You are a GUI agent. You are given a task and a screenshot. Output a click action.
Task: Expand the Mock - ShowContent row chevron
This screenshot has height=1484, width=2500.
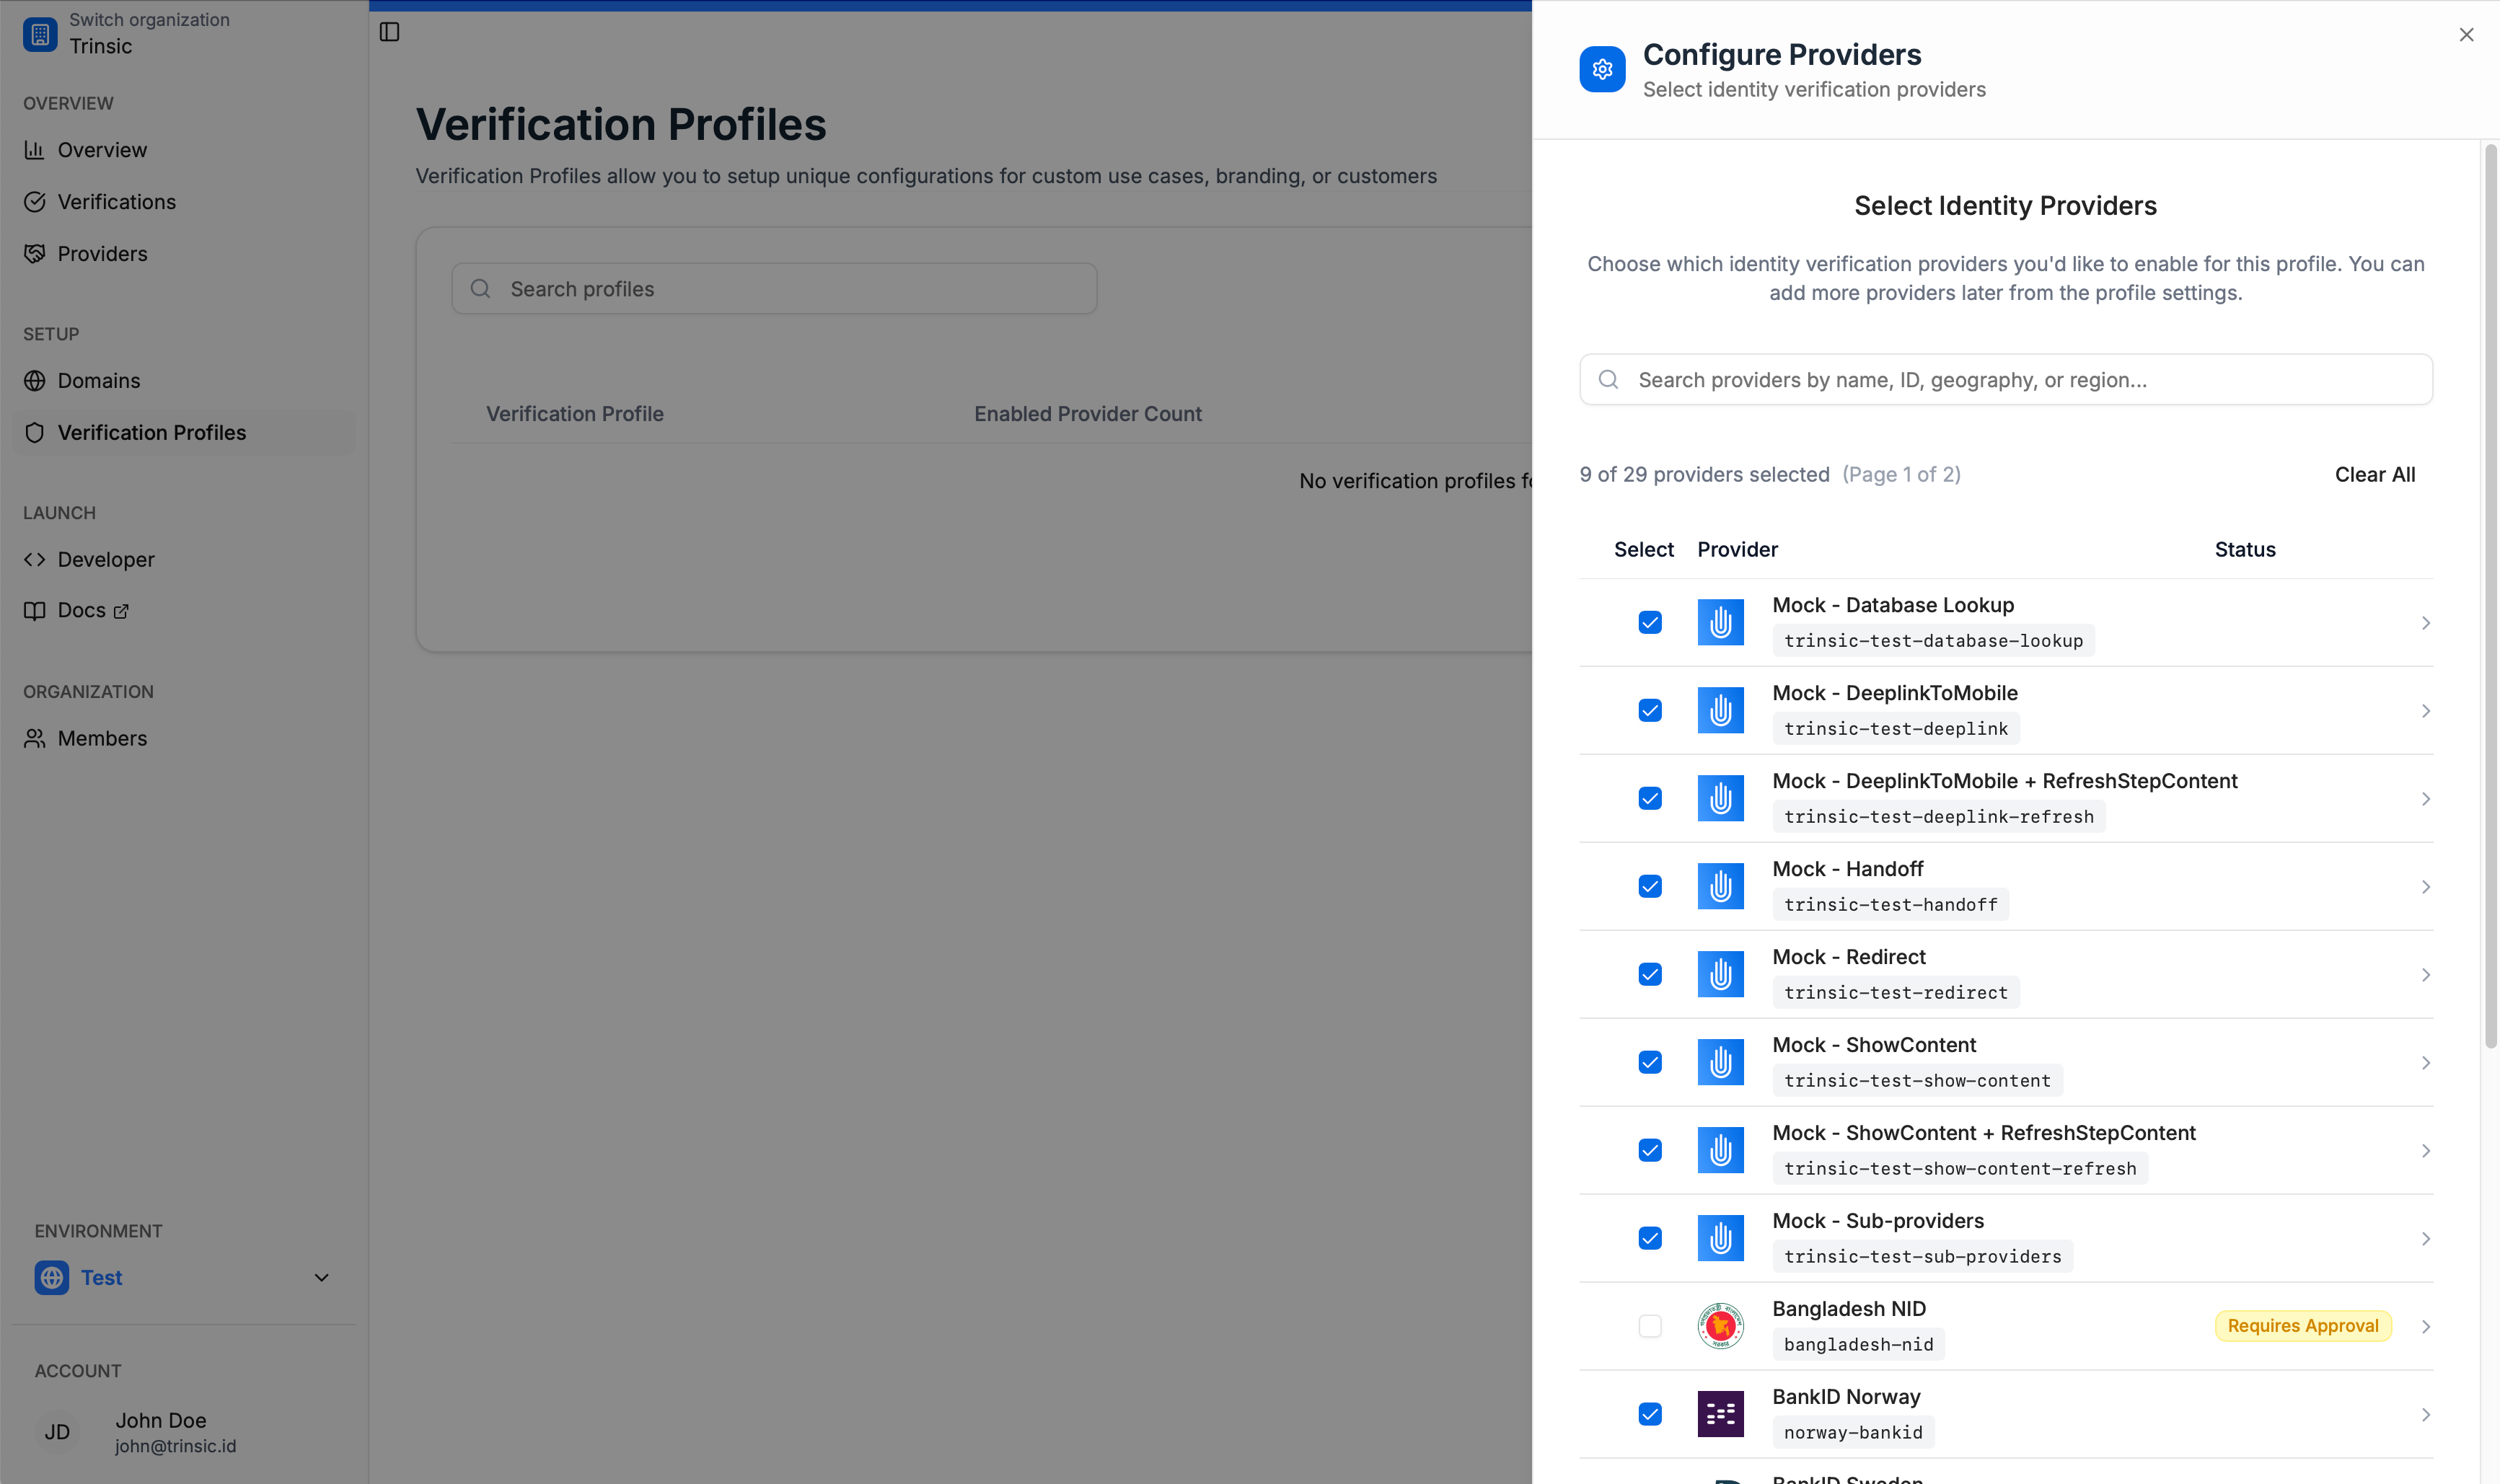click(2425, 1063)
